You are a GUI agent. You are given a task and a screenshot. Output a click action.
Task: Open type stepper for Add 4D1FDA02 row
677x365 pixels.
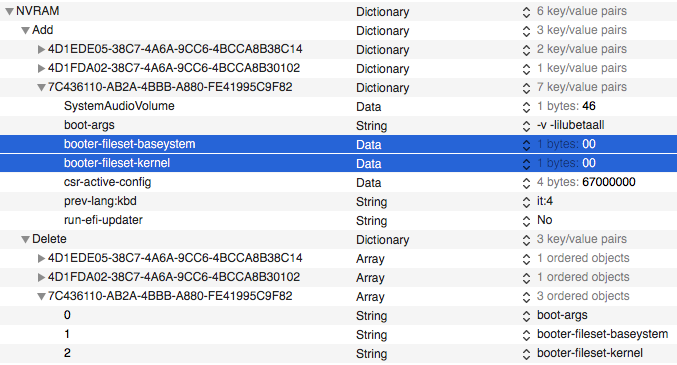526,69
